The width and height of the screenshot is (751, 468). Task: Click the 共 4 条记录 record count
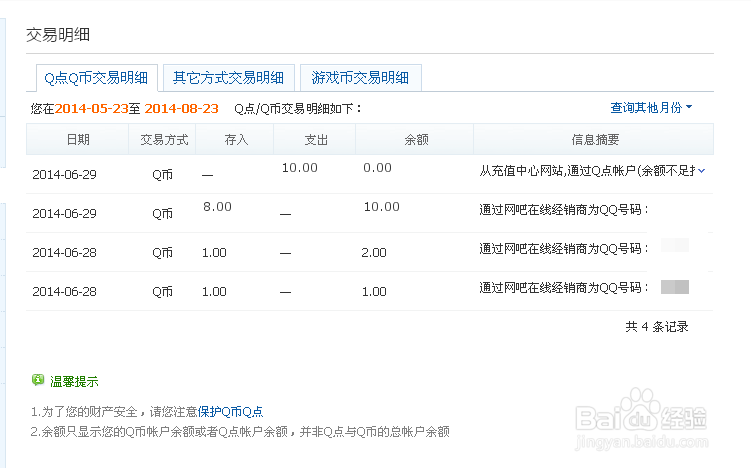point(657,327)
